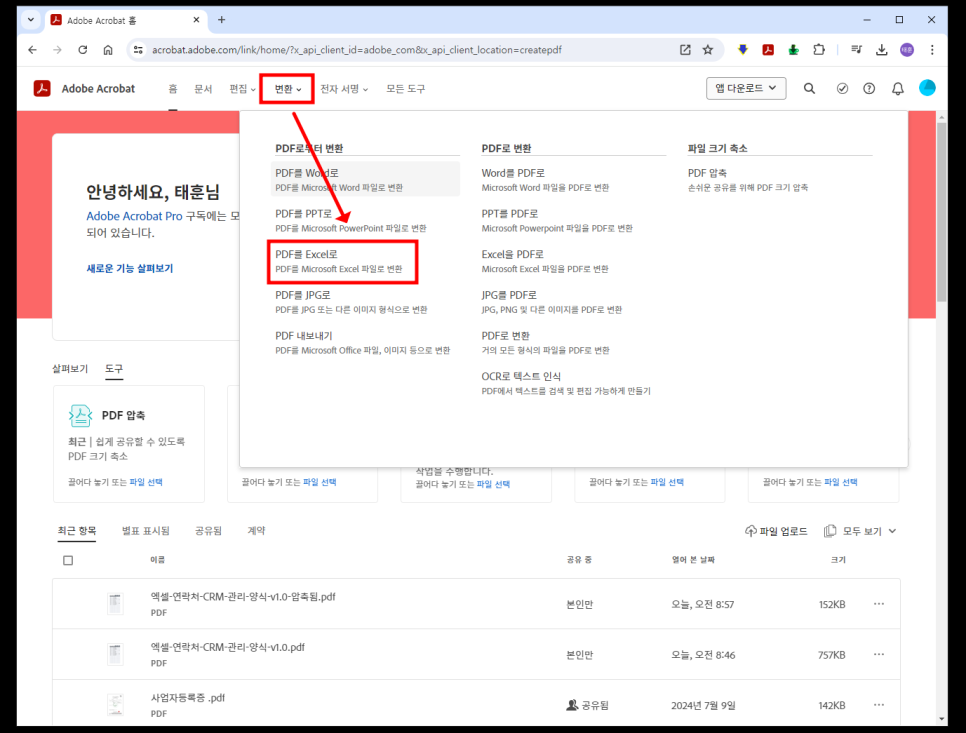Open the notifications bell icon

click(898, 89)
